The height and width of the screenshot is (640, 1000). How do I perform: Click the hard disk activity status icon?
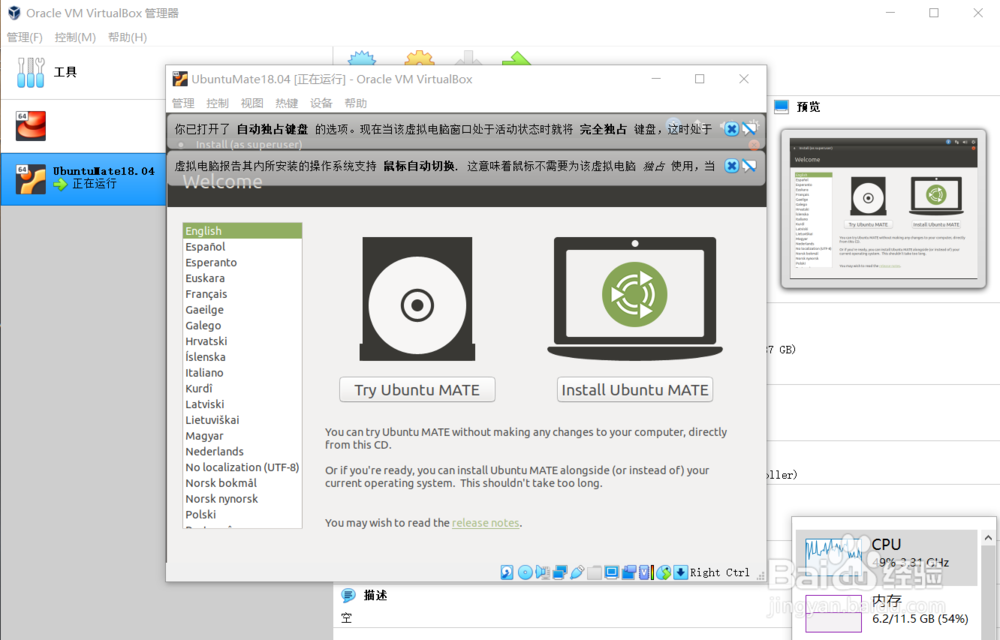click(507, 572)
